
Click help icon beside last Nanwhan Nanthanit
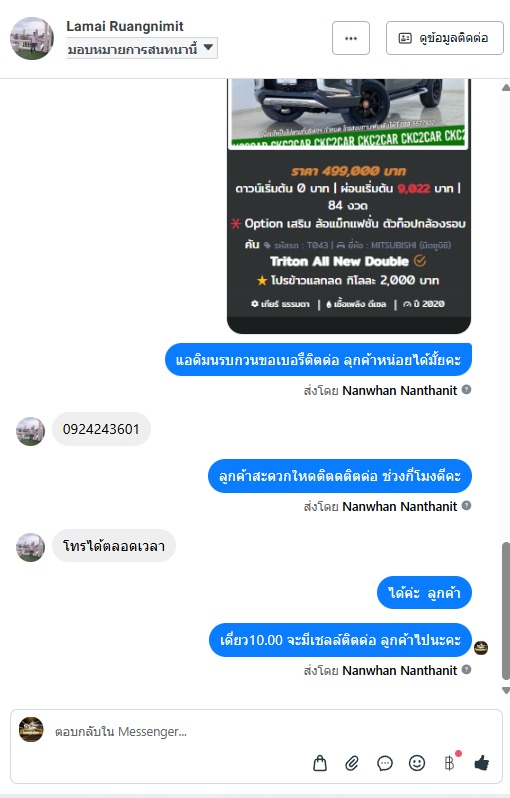(x=466, y=670)
